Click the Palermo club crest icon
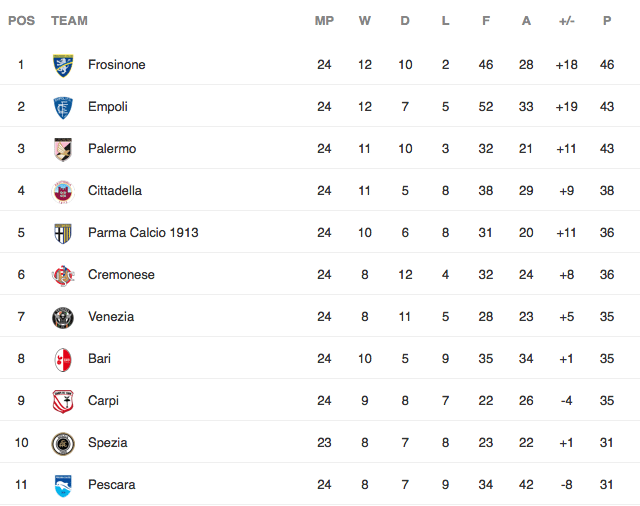This screenshot has width=640, height=506. (63, 149)
